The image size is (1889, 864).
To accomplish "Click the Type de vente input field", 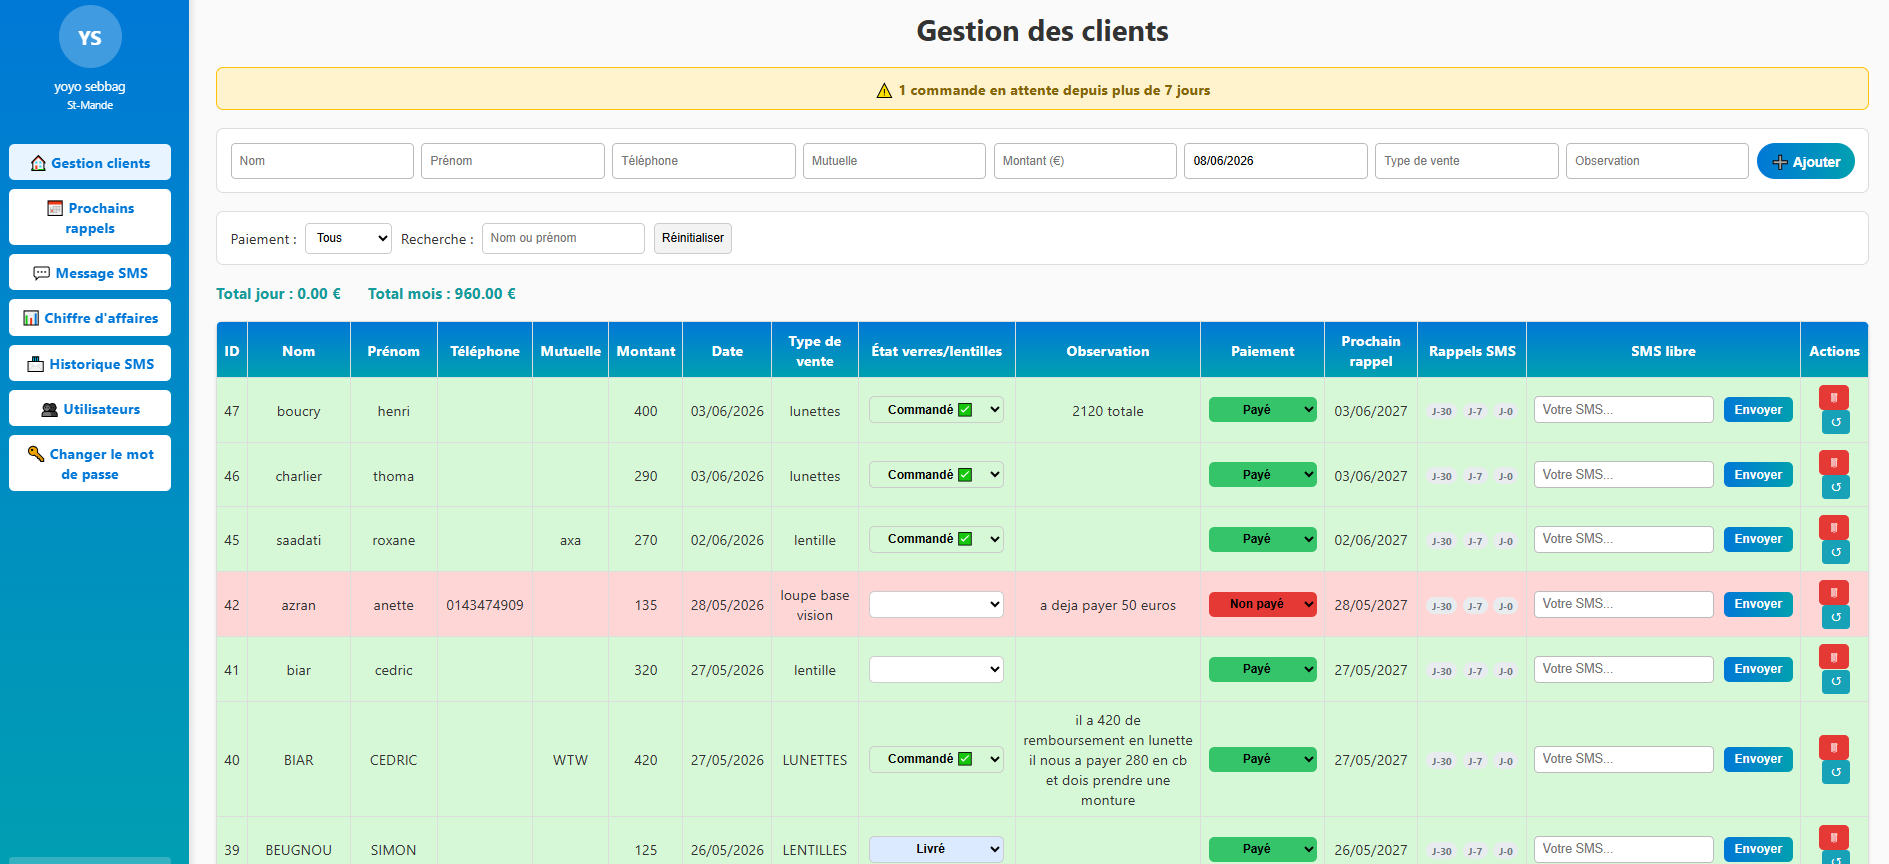I will (1467, 161).
